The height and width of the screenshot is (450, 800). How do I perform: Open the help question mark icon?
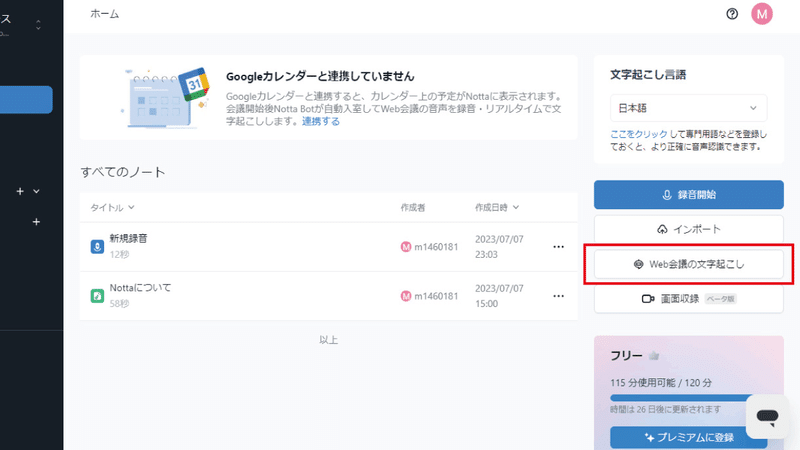(732, 14)
